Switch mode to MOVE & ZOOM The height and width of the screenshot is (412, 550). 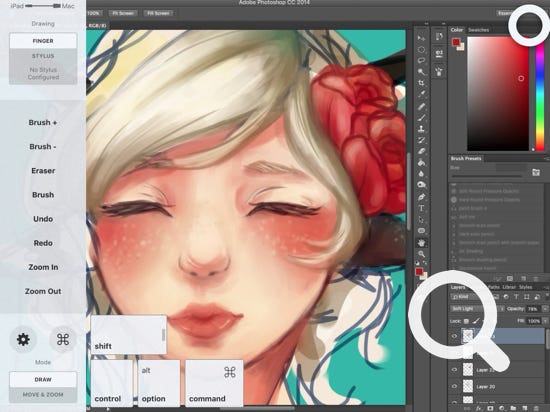43,394
